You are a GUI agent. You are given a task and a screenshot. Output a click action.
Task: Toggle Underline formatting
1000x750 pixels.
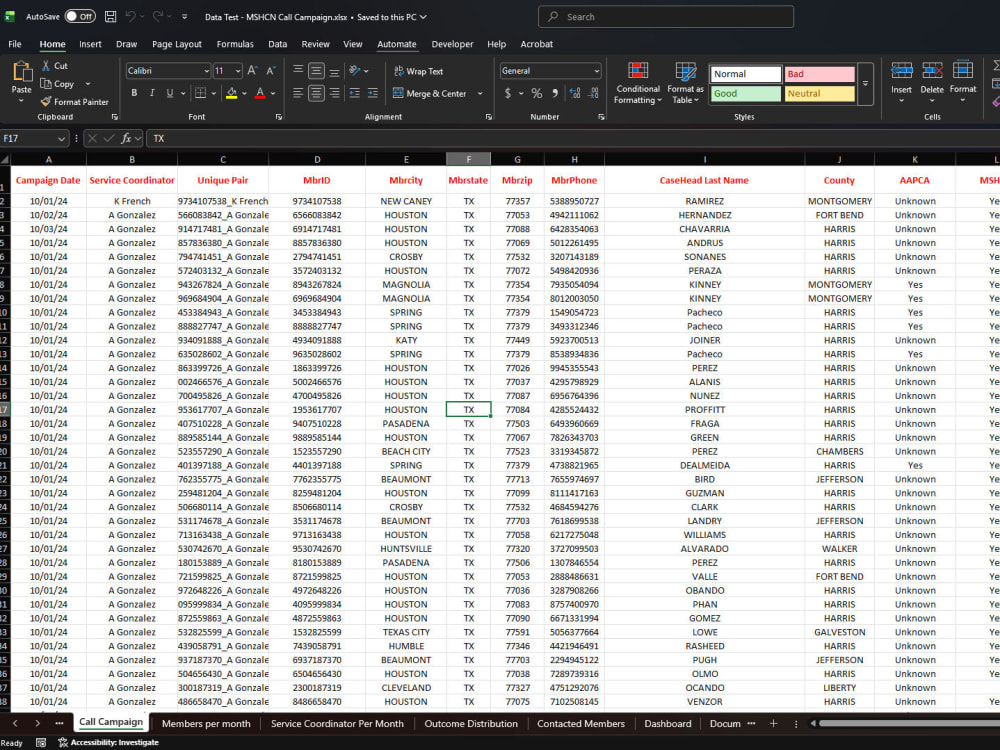[x=170, y=93]
